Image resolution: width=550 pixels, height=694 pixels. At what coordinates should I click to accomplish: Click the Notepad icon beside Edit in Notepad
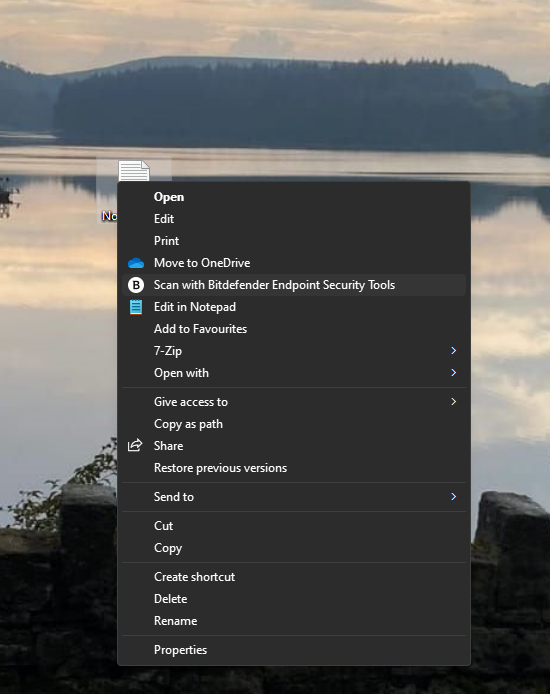136,307
